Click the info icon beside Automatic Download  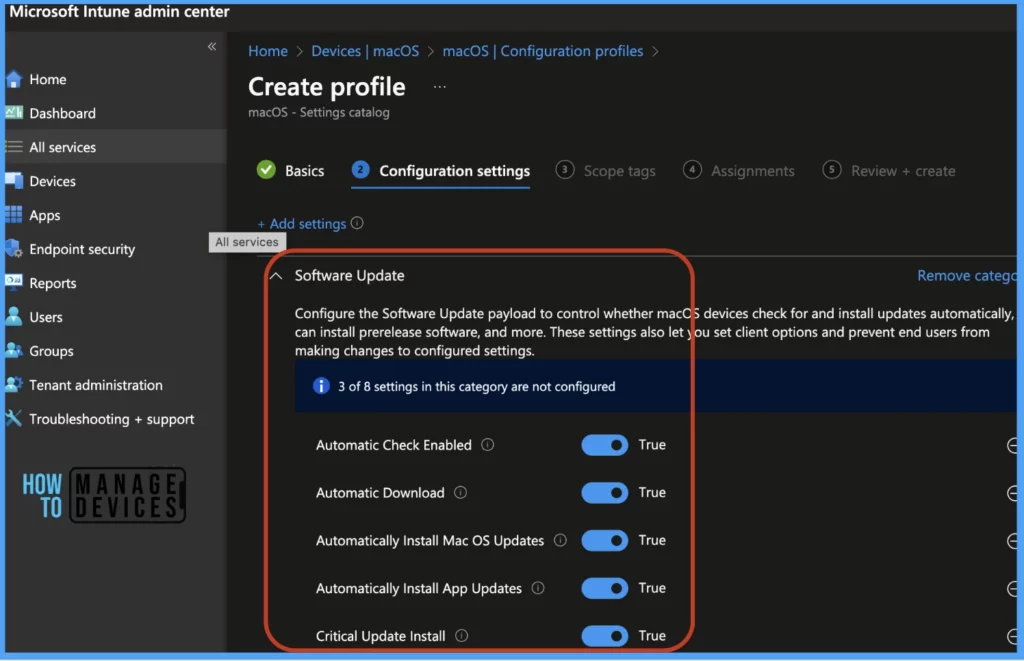pyautogui.click(x=460, y=492)
